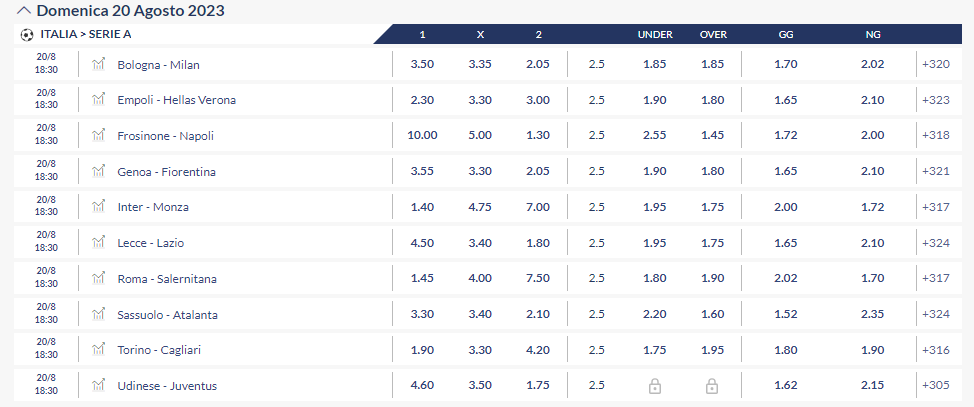Viewport: 974px width, 407px height.
Task: Open statistics icon for Frosinone - Napoli
Action: pos(98,135)
